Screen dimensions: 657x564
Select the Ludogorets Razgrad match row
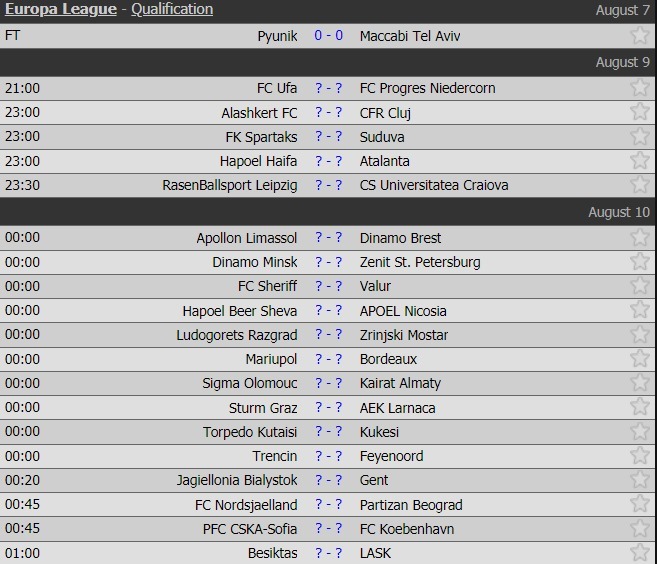(x=328, y=335)
